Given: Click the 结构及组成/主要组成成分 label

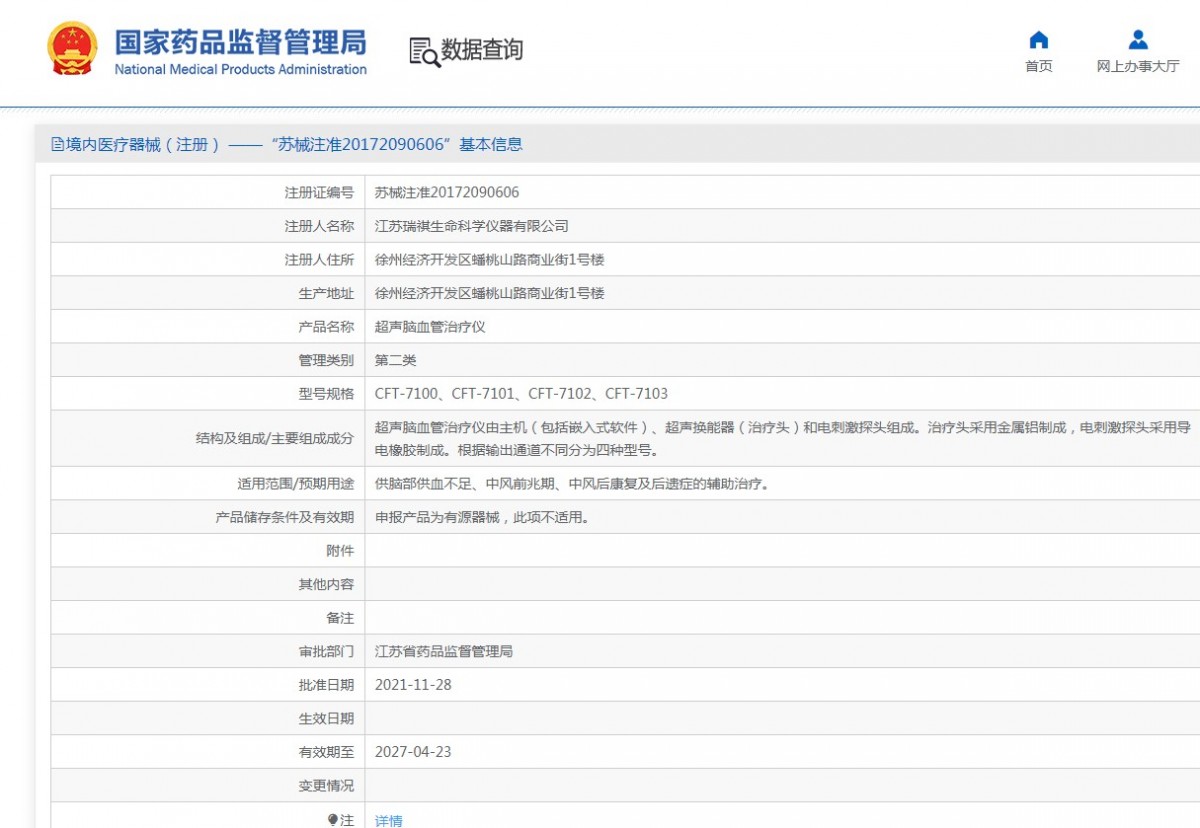Looking at the screenshot, I should click(x=275, y=438).
